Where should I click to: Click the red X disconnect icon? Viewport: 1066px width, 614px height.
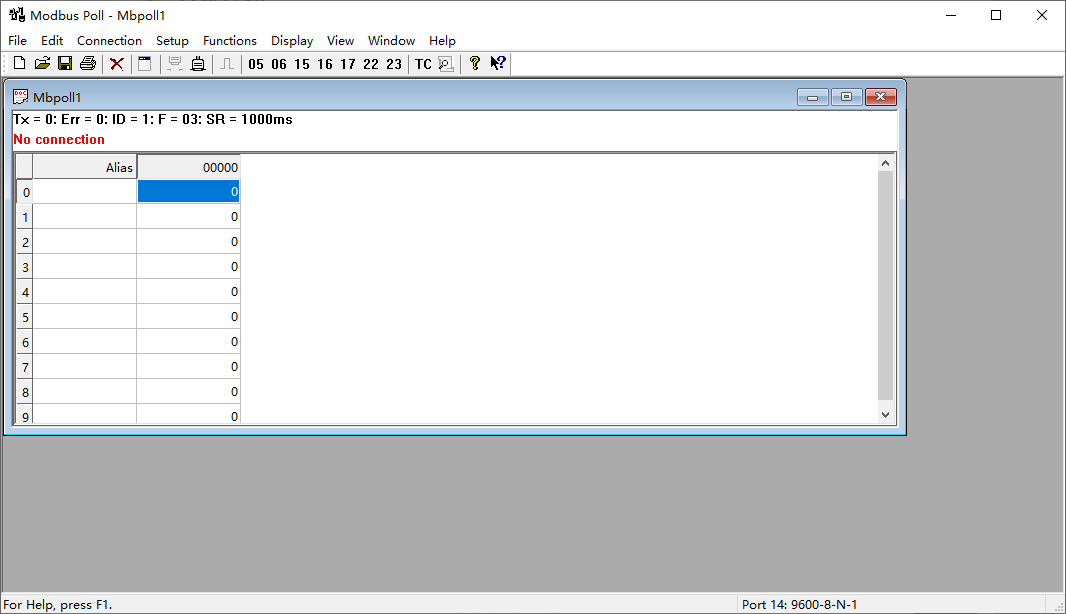(117, 64)
